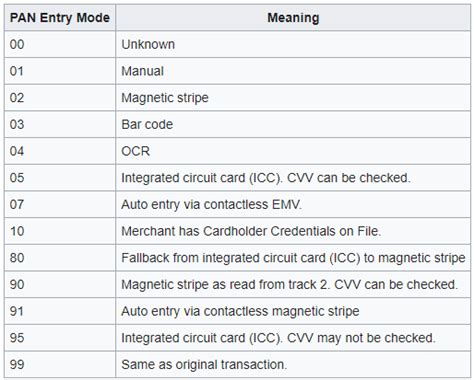Screen dimensions: 474x380
Task: Click Merchant has Cardholder Credentials on File
Action: (x=251, y=231)
